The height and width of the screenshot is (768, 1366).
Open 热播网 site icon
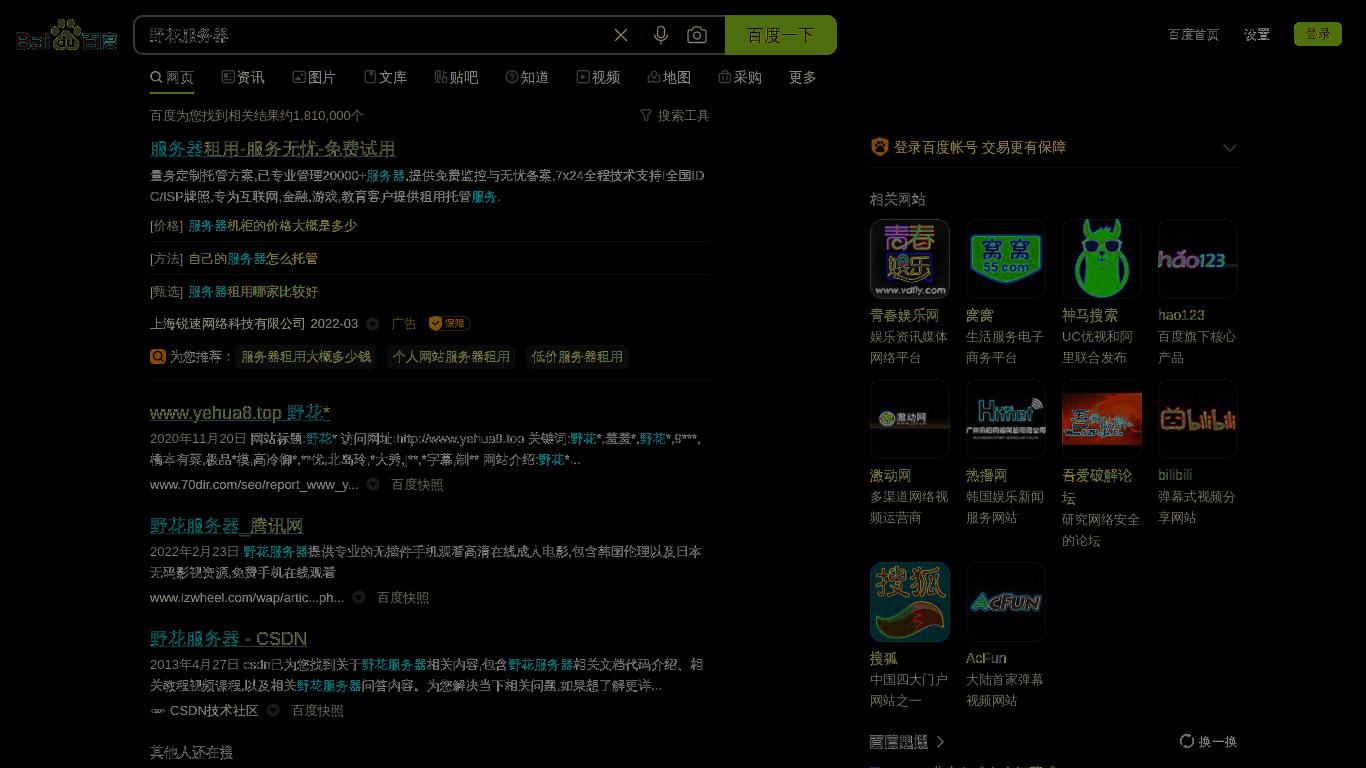[1005, 419]
